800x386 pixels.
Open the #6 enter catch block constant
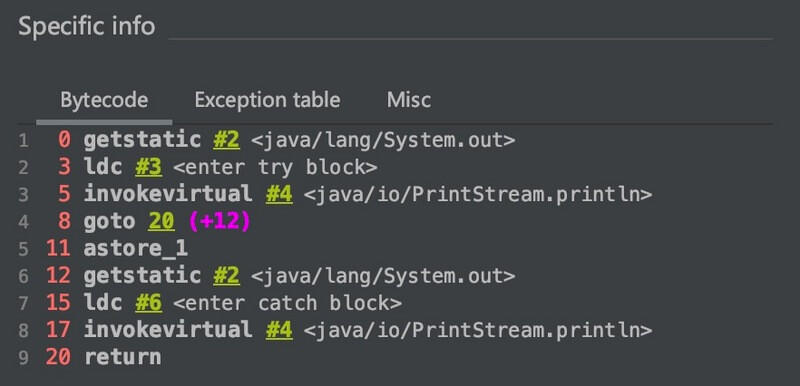(x=148, y=303)
